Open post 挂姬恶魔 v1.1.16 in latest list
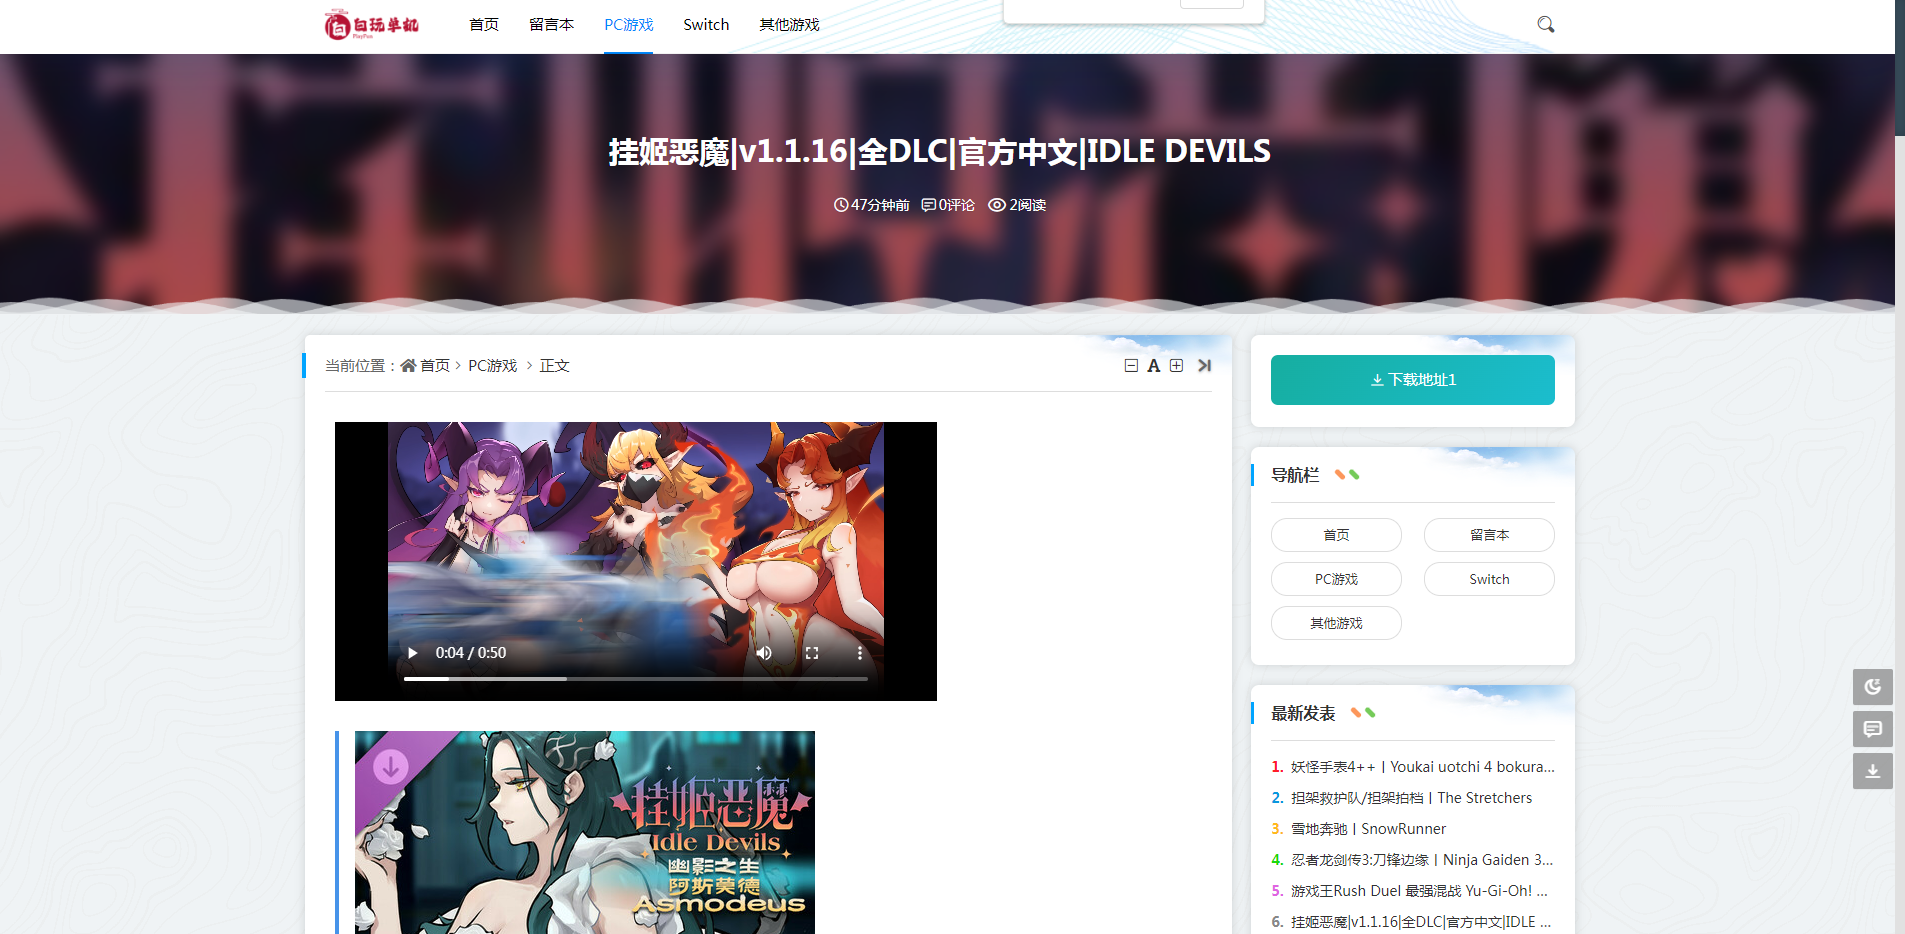 pyautogui.click(x=1421, y=922)
